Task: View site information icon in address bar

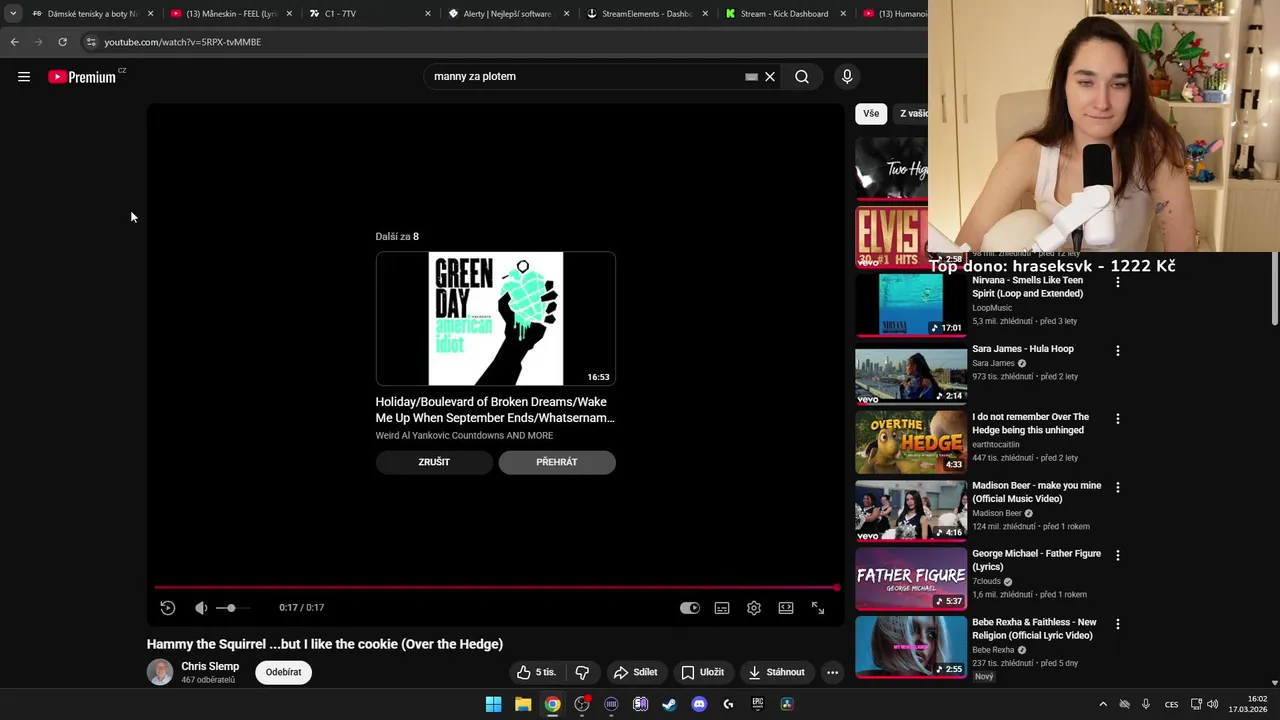Action: pyautogui.click(x=91, y=42)
